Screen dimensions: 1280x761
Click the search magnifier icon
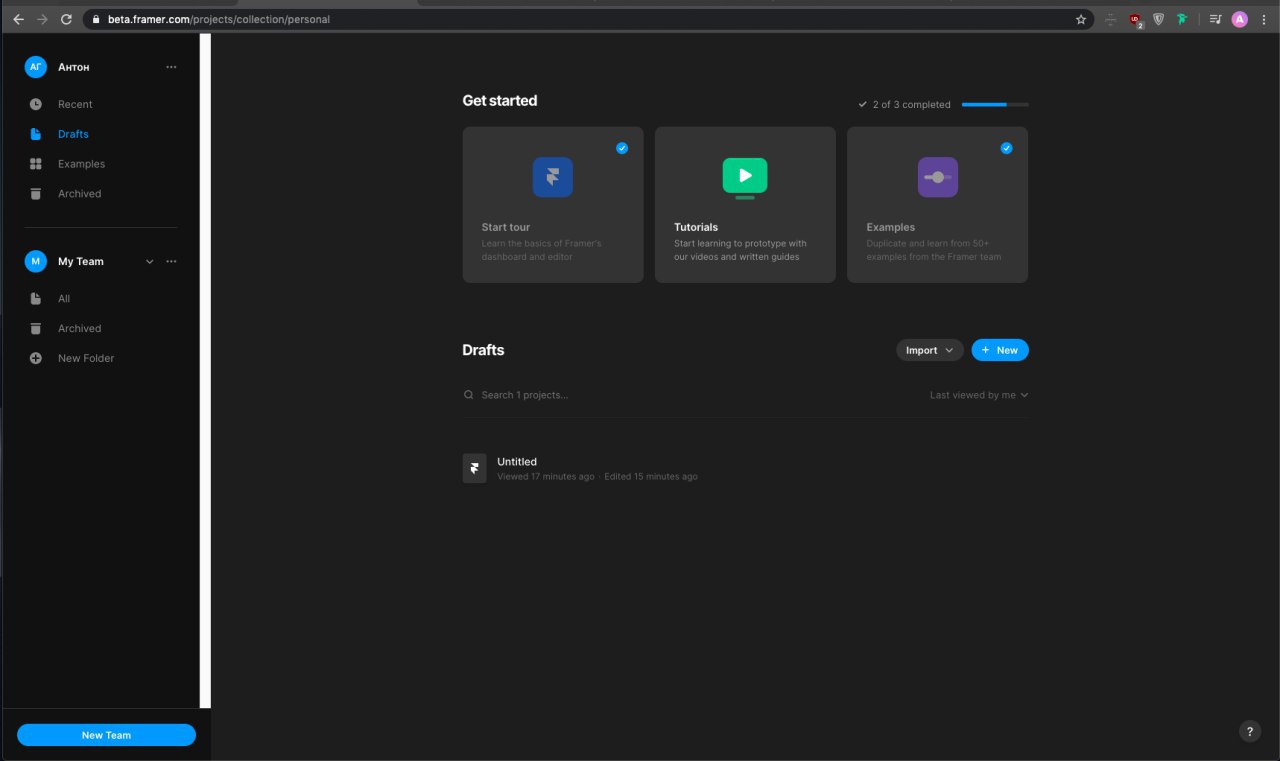click(468, 395)
